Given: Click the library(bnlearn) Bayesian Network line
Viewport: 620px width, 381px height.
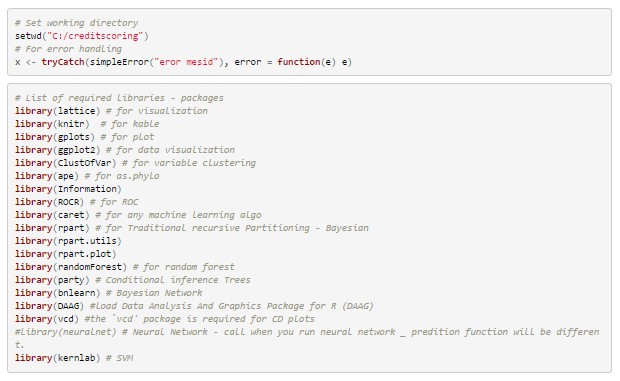Looking at the screenshot, I should tap(108, 293).
